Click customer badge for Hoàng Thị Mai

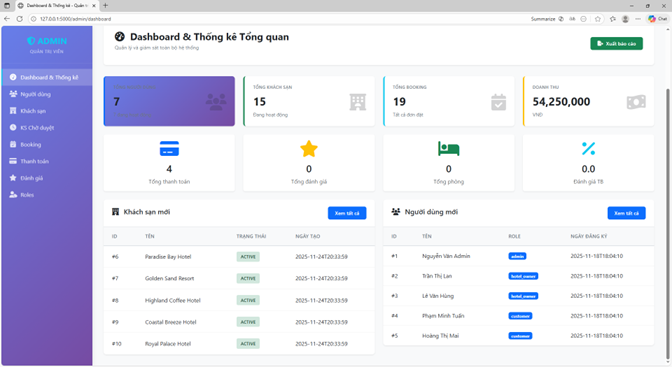(520, 336)
